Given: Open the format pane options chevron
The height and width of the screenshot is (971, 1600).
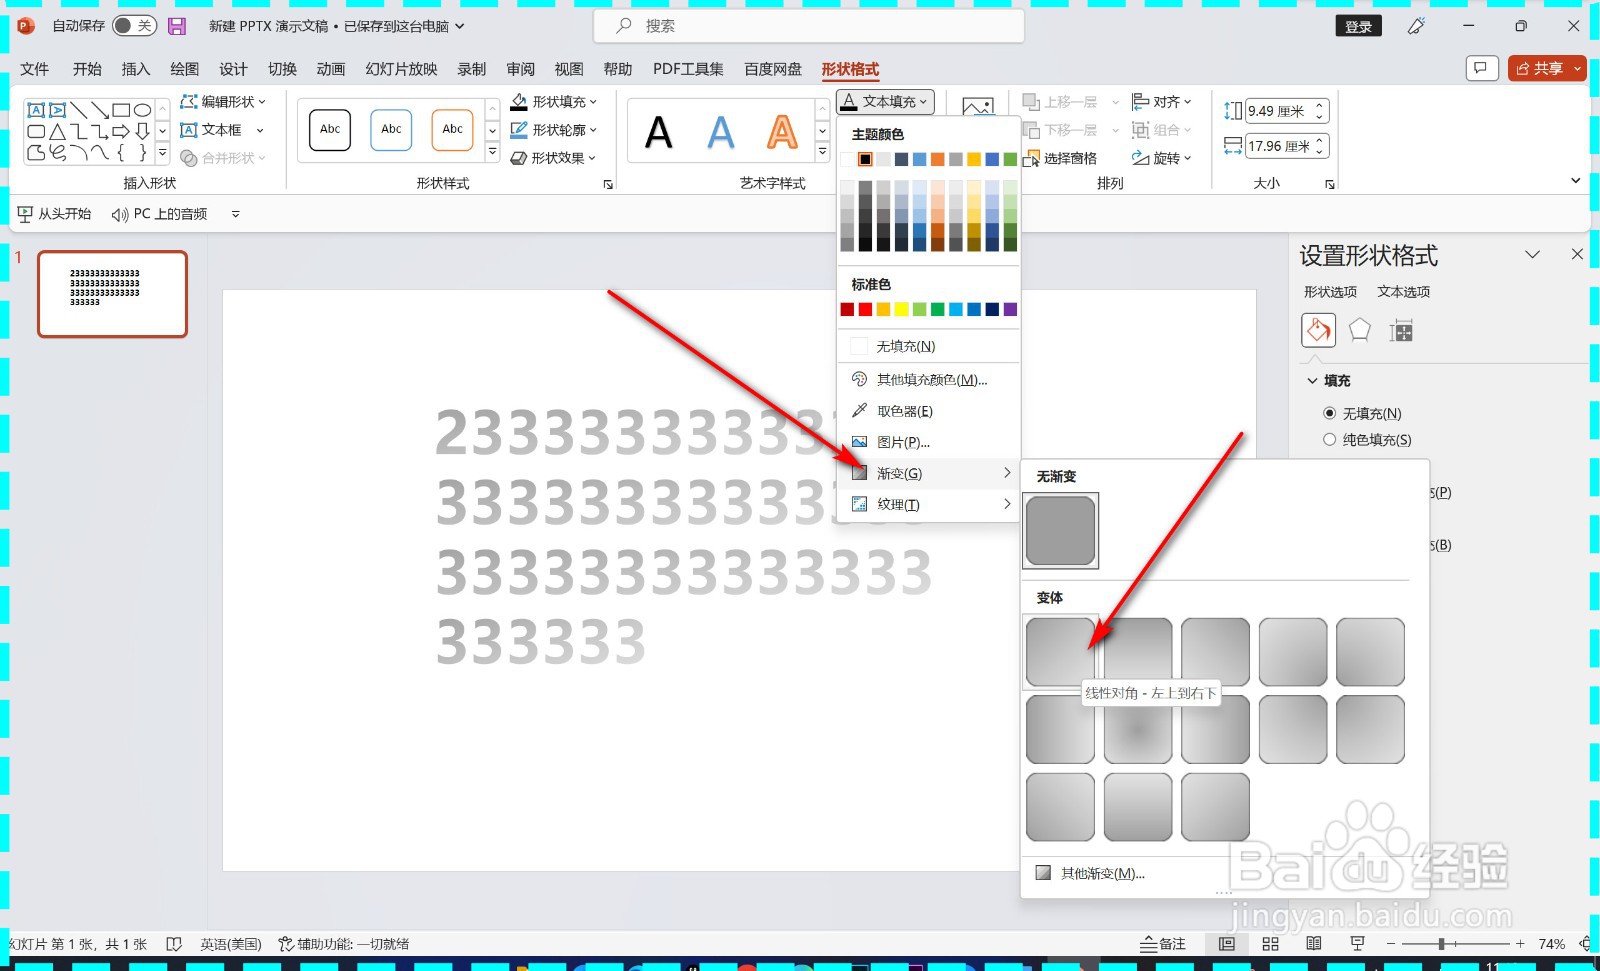Looking at the screenshot, I should [x=1532, y=255].
